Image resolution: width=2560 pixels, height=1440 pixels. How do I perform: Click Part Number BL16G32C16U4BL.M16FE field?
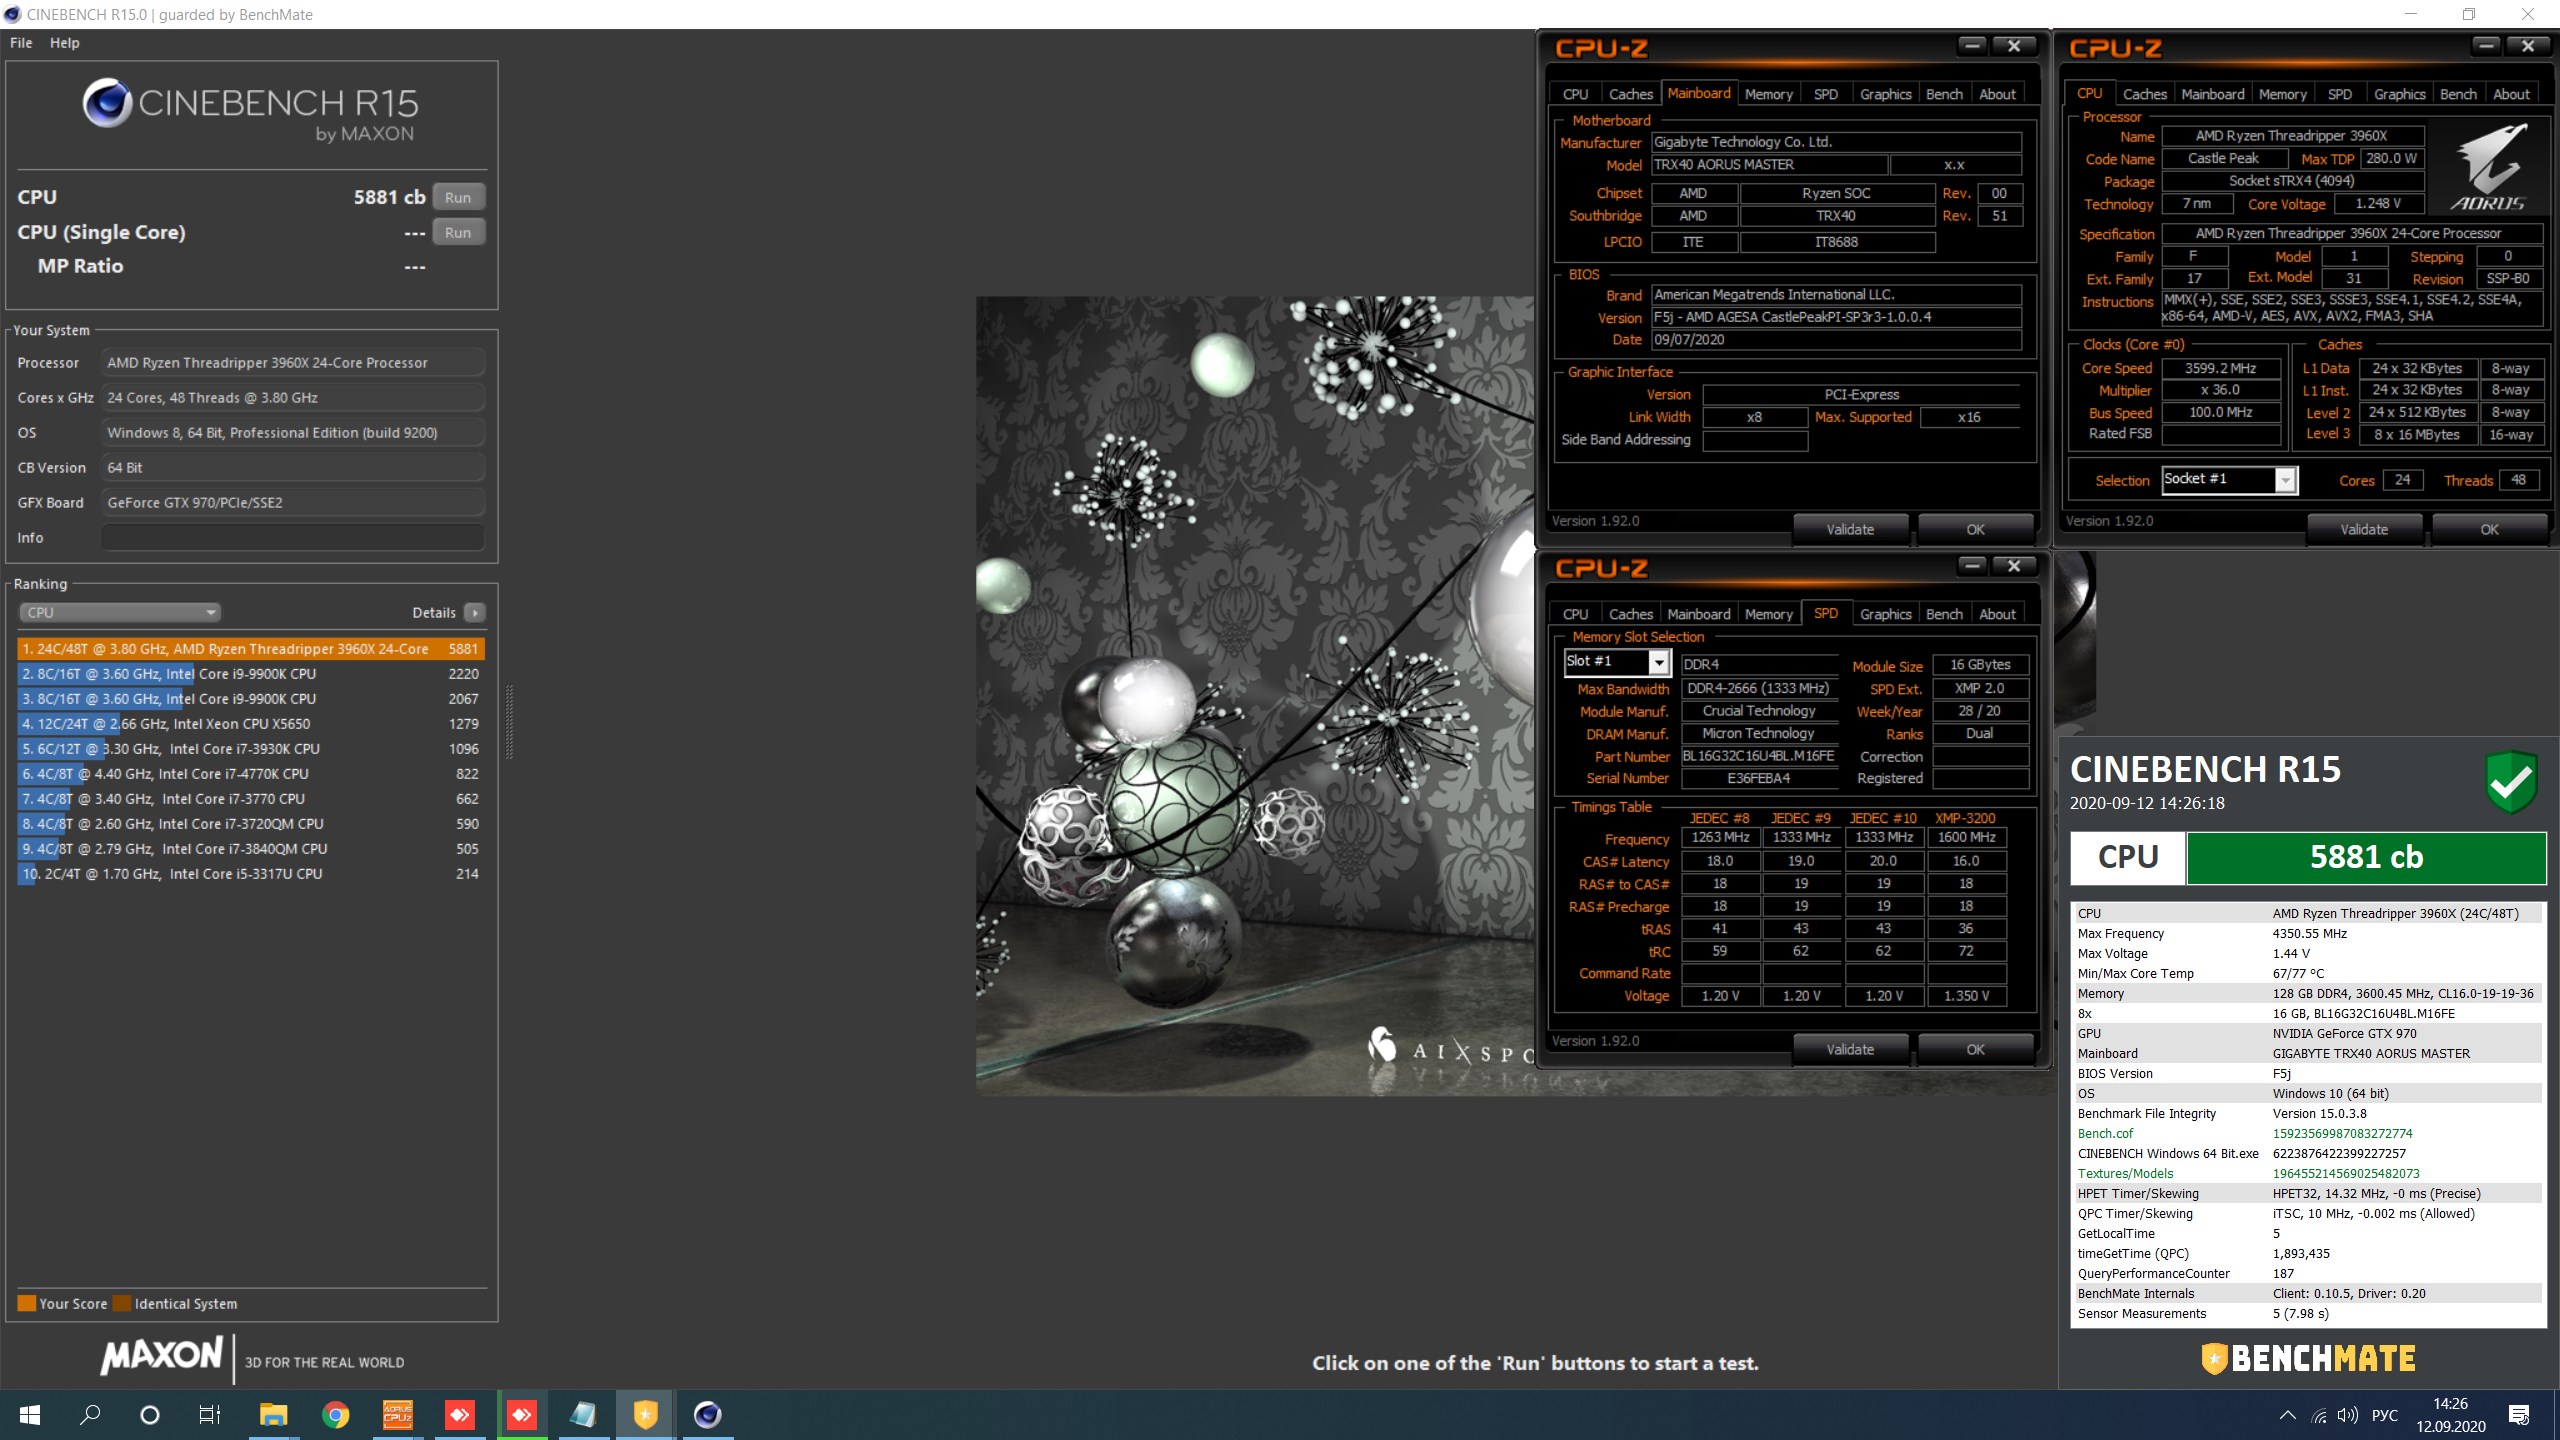pyautogui.click(x=1758, y=756)
